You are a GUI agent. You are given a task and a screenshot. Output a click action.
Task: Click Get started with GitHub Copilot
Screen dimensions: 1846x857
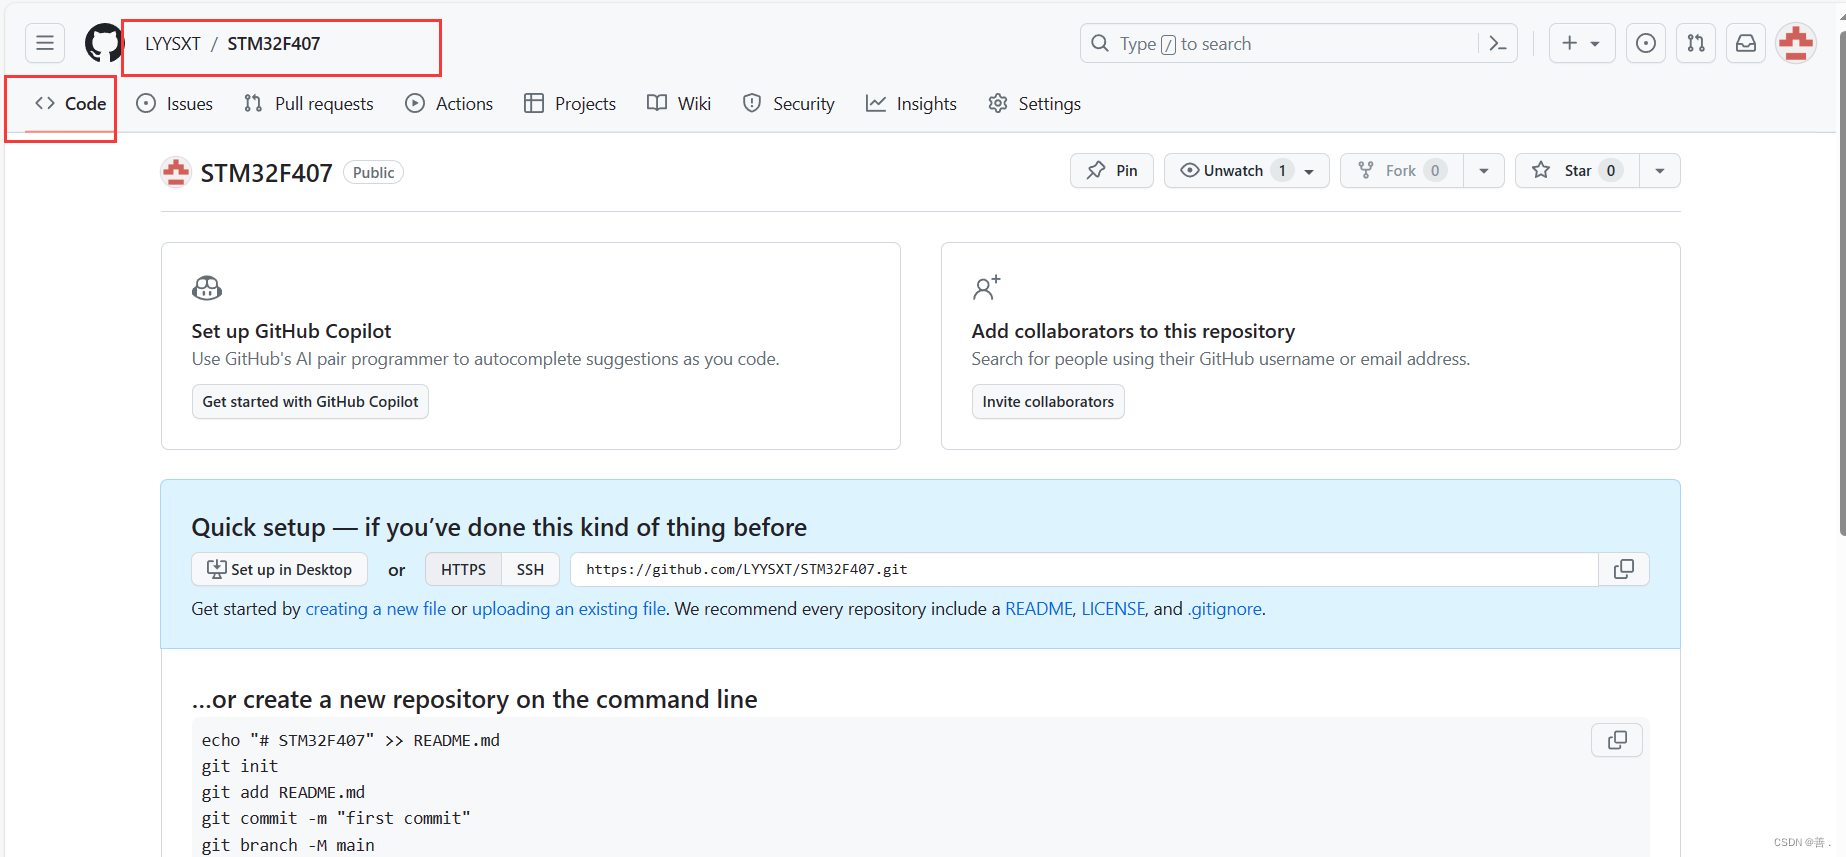310,402
